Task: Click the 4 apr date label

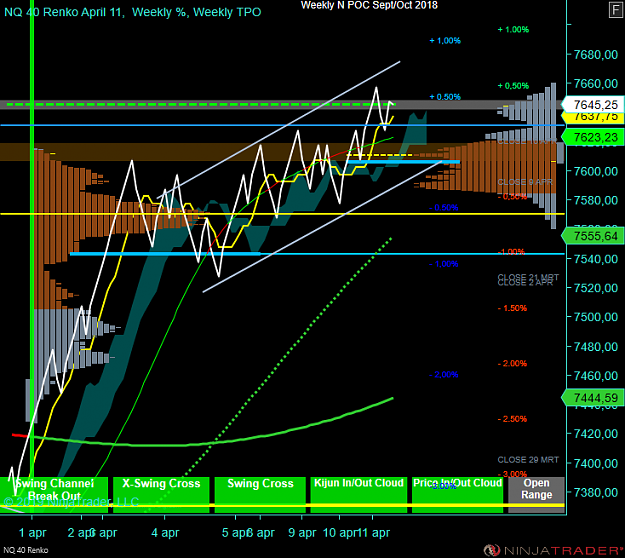Action: point(165,533)
